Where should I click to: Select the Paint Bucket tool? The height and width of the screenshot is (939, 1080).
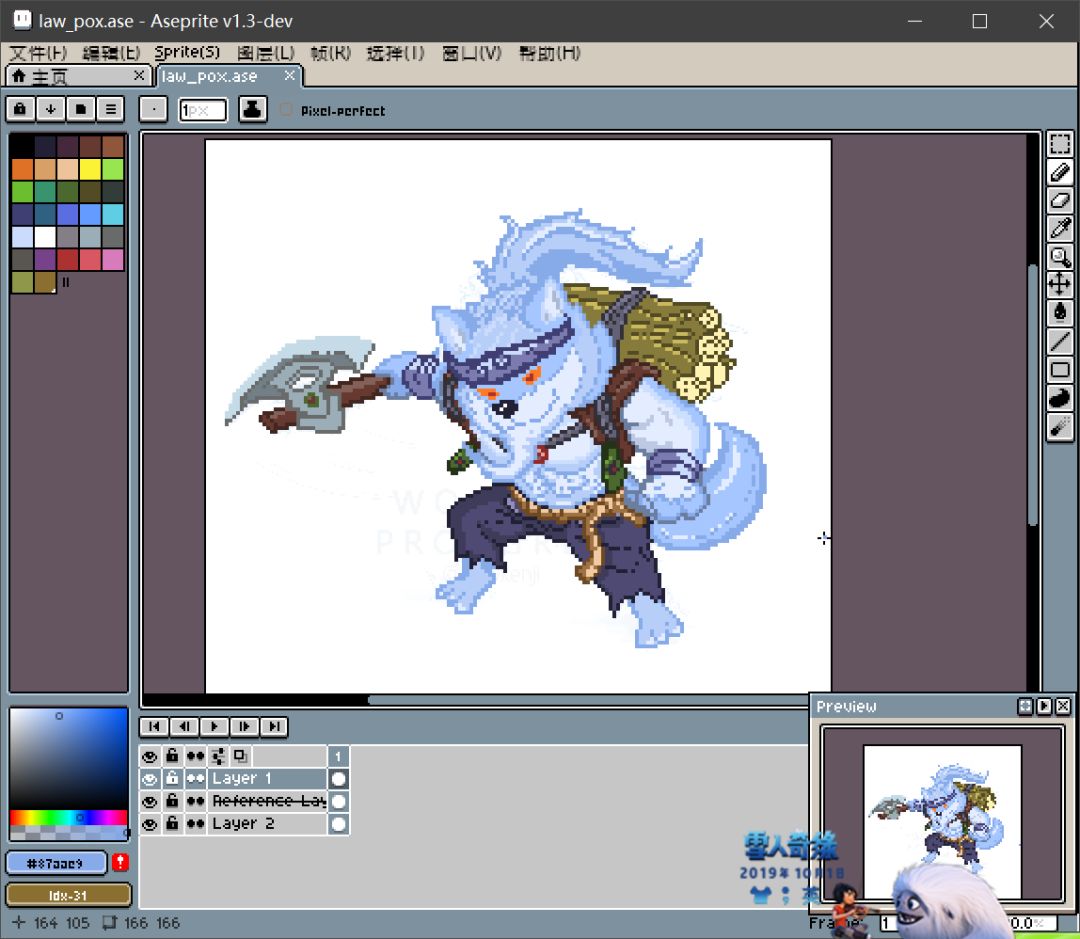coord(1059,312)
